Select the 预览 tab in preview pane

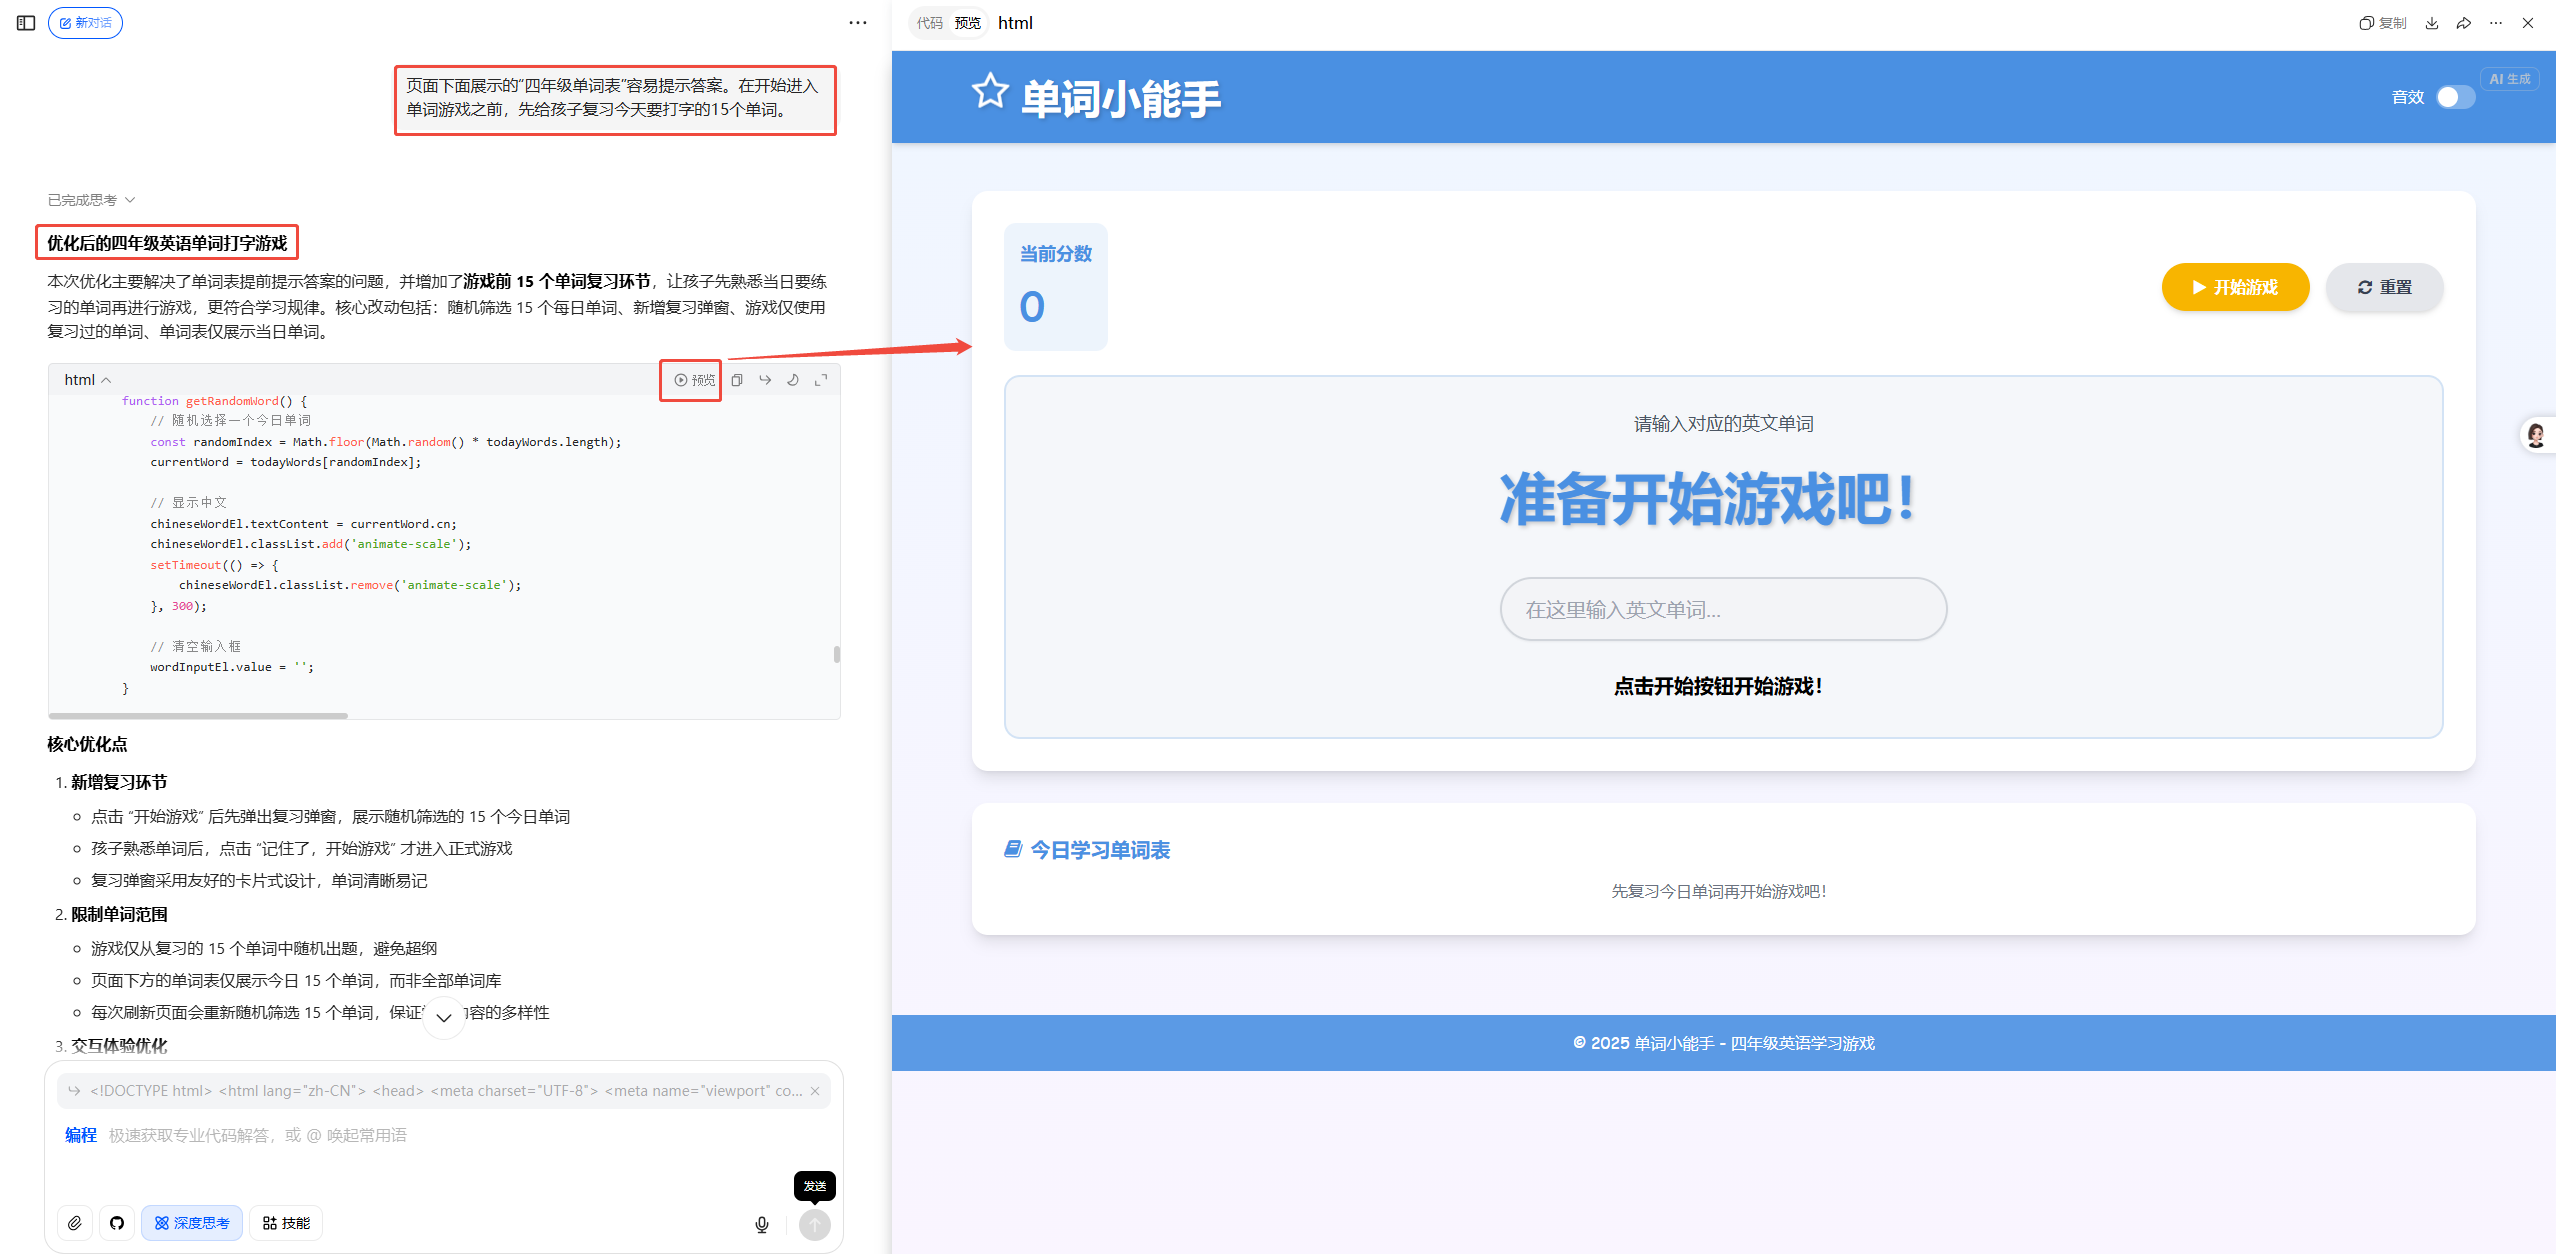tap(967, 23)
